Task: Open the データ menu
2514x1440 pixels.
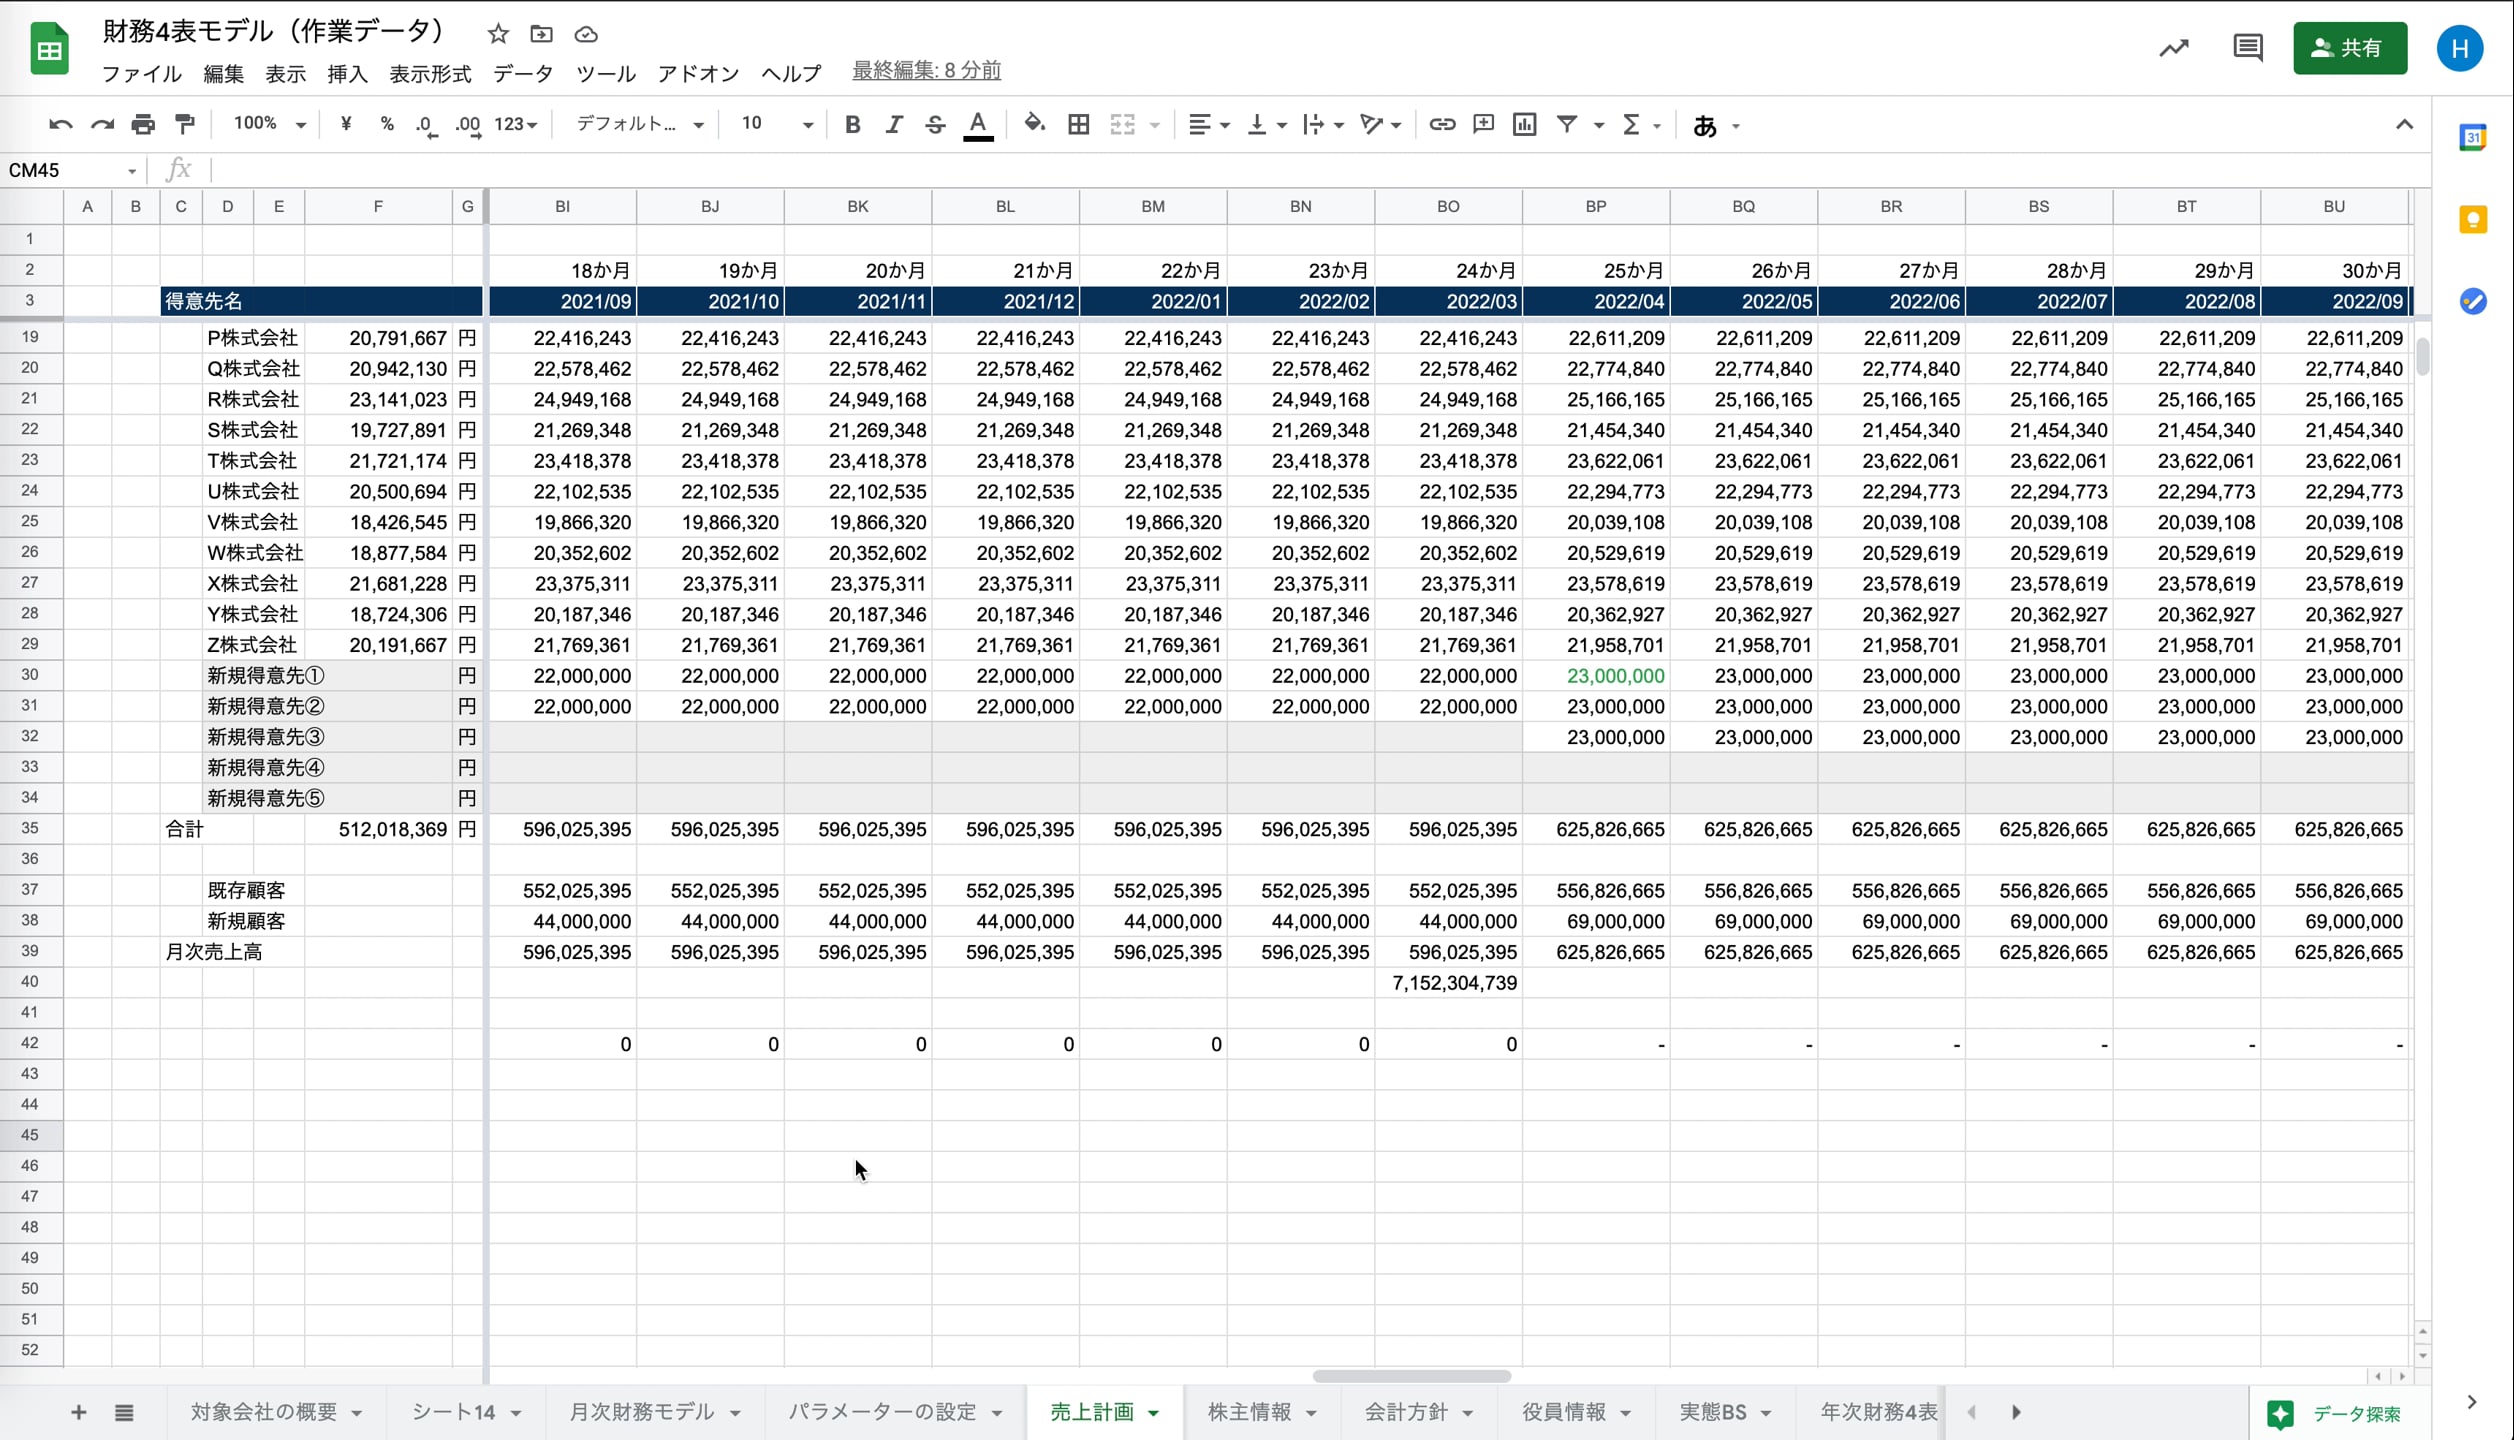Action: click(522, 73)
